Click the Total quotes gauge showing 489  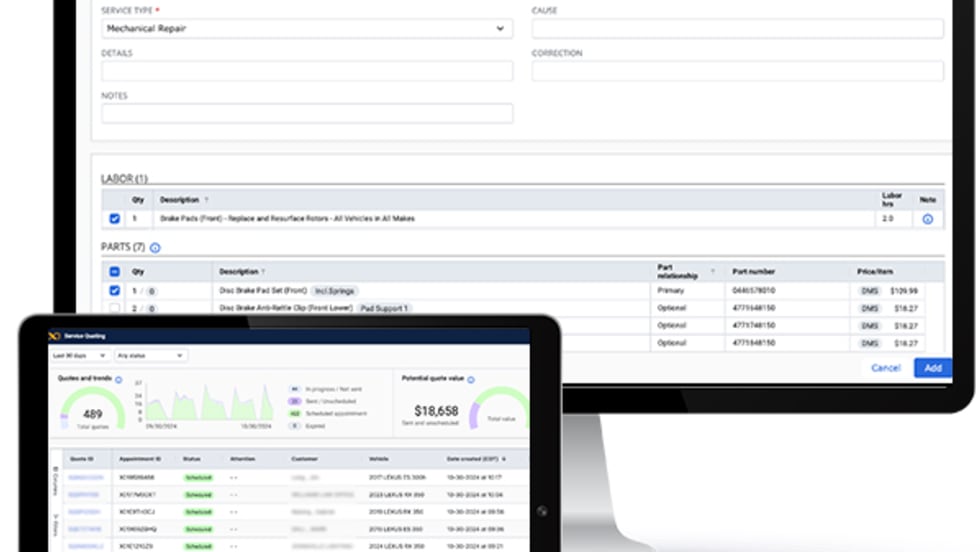[x=92, y=410]
